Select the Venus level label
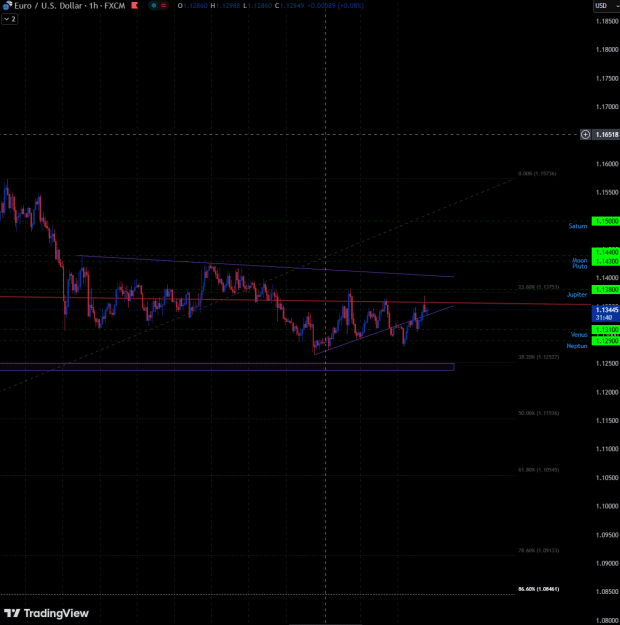The height and width of the screenshot is (625, 620). click(x=579, y=334)
